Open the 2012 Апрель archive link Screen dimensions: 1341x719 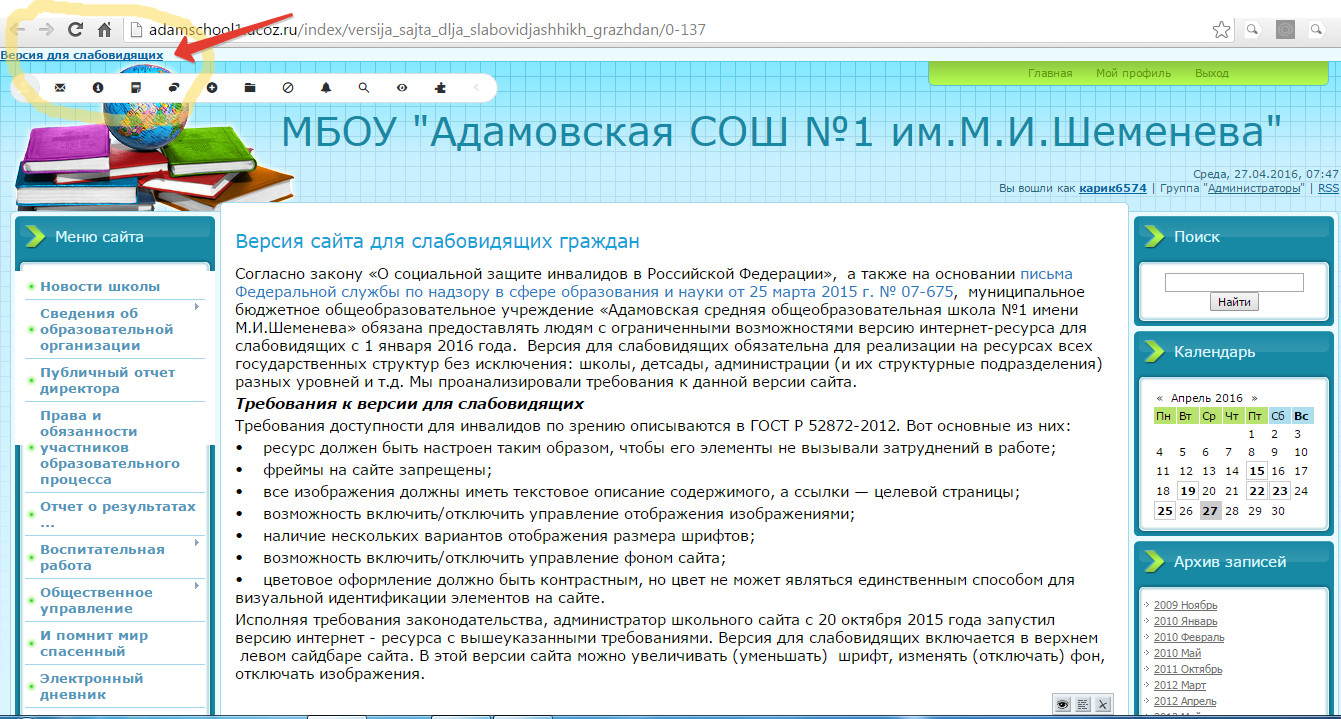(x=1185, y=701)
